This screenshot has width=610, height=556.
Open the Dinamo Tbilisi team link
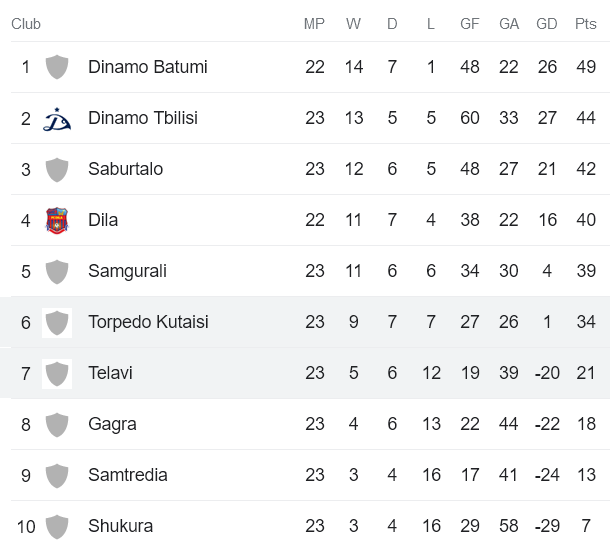143,118
